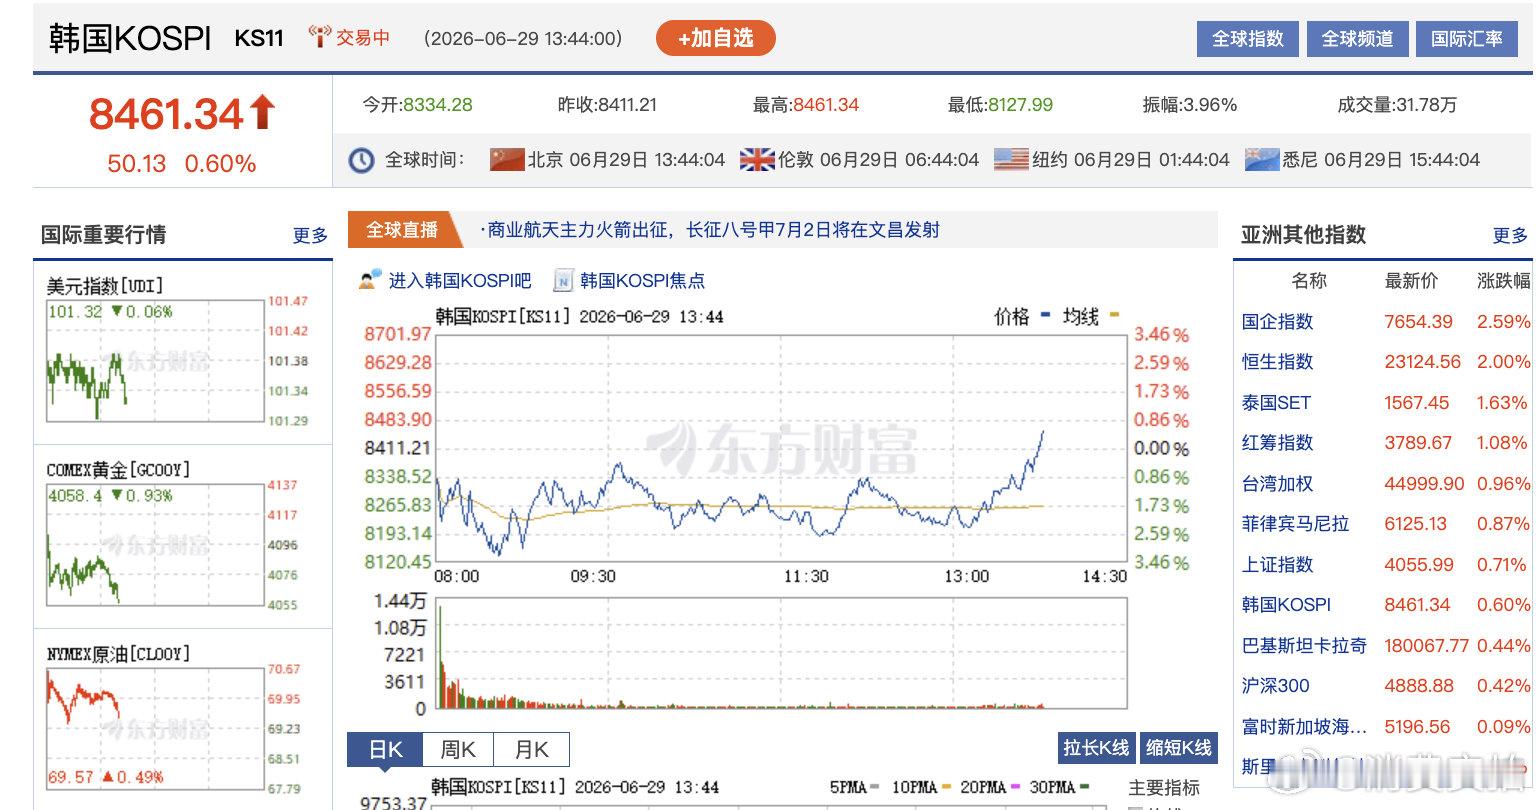The width and height of the screenshot is (1540, 810).
Task: Click the 成交量:31.78万 value
Action: click(1397, 105)
